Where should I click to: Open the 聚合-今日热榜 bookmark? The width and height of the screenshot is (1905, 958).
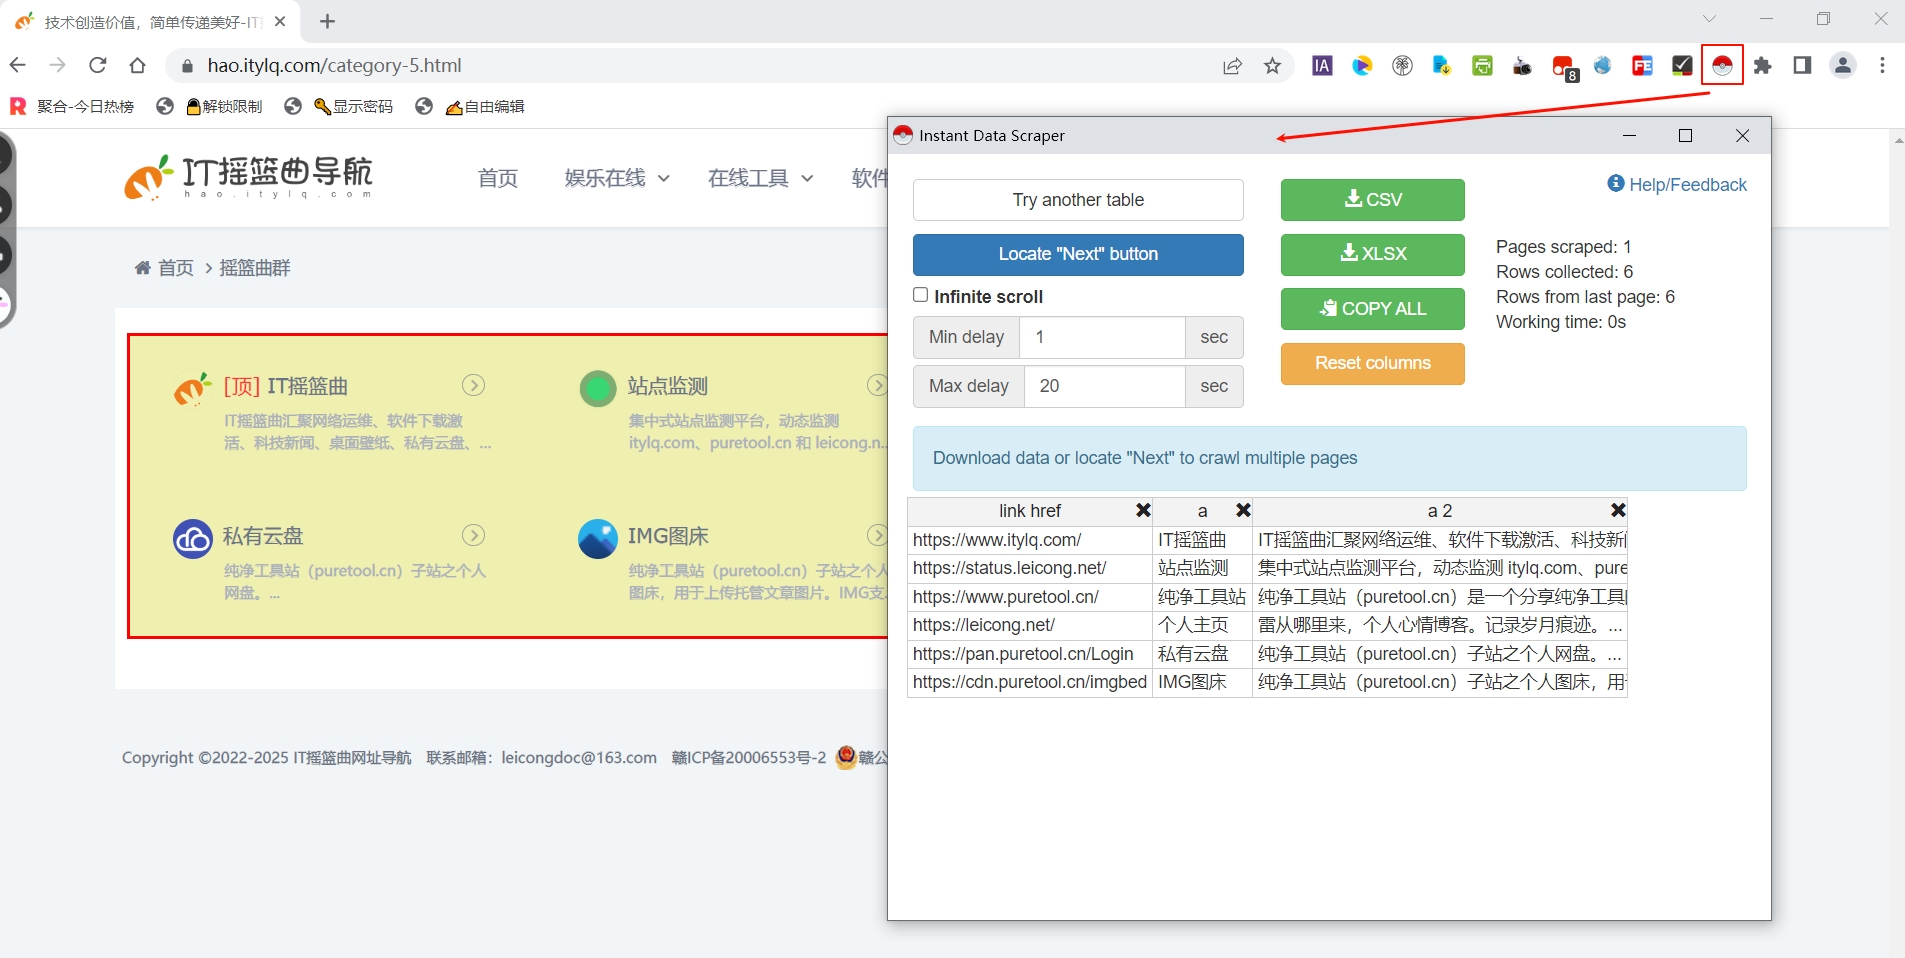pyautogui.click(x=71, y=106)
